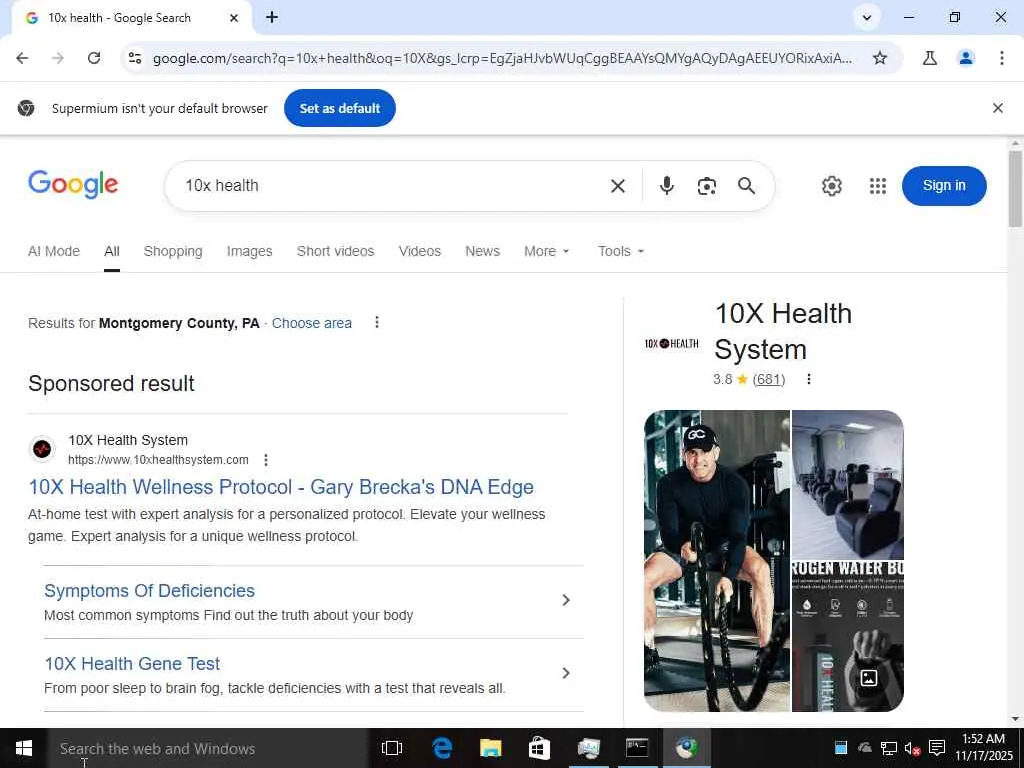Click the 10X Health logo in knowledge panel
This screenshot has height=768, width=1024.
click(x=671, y=344)
